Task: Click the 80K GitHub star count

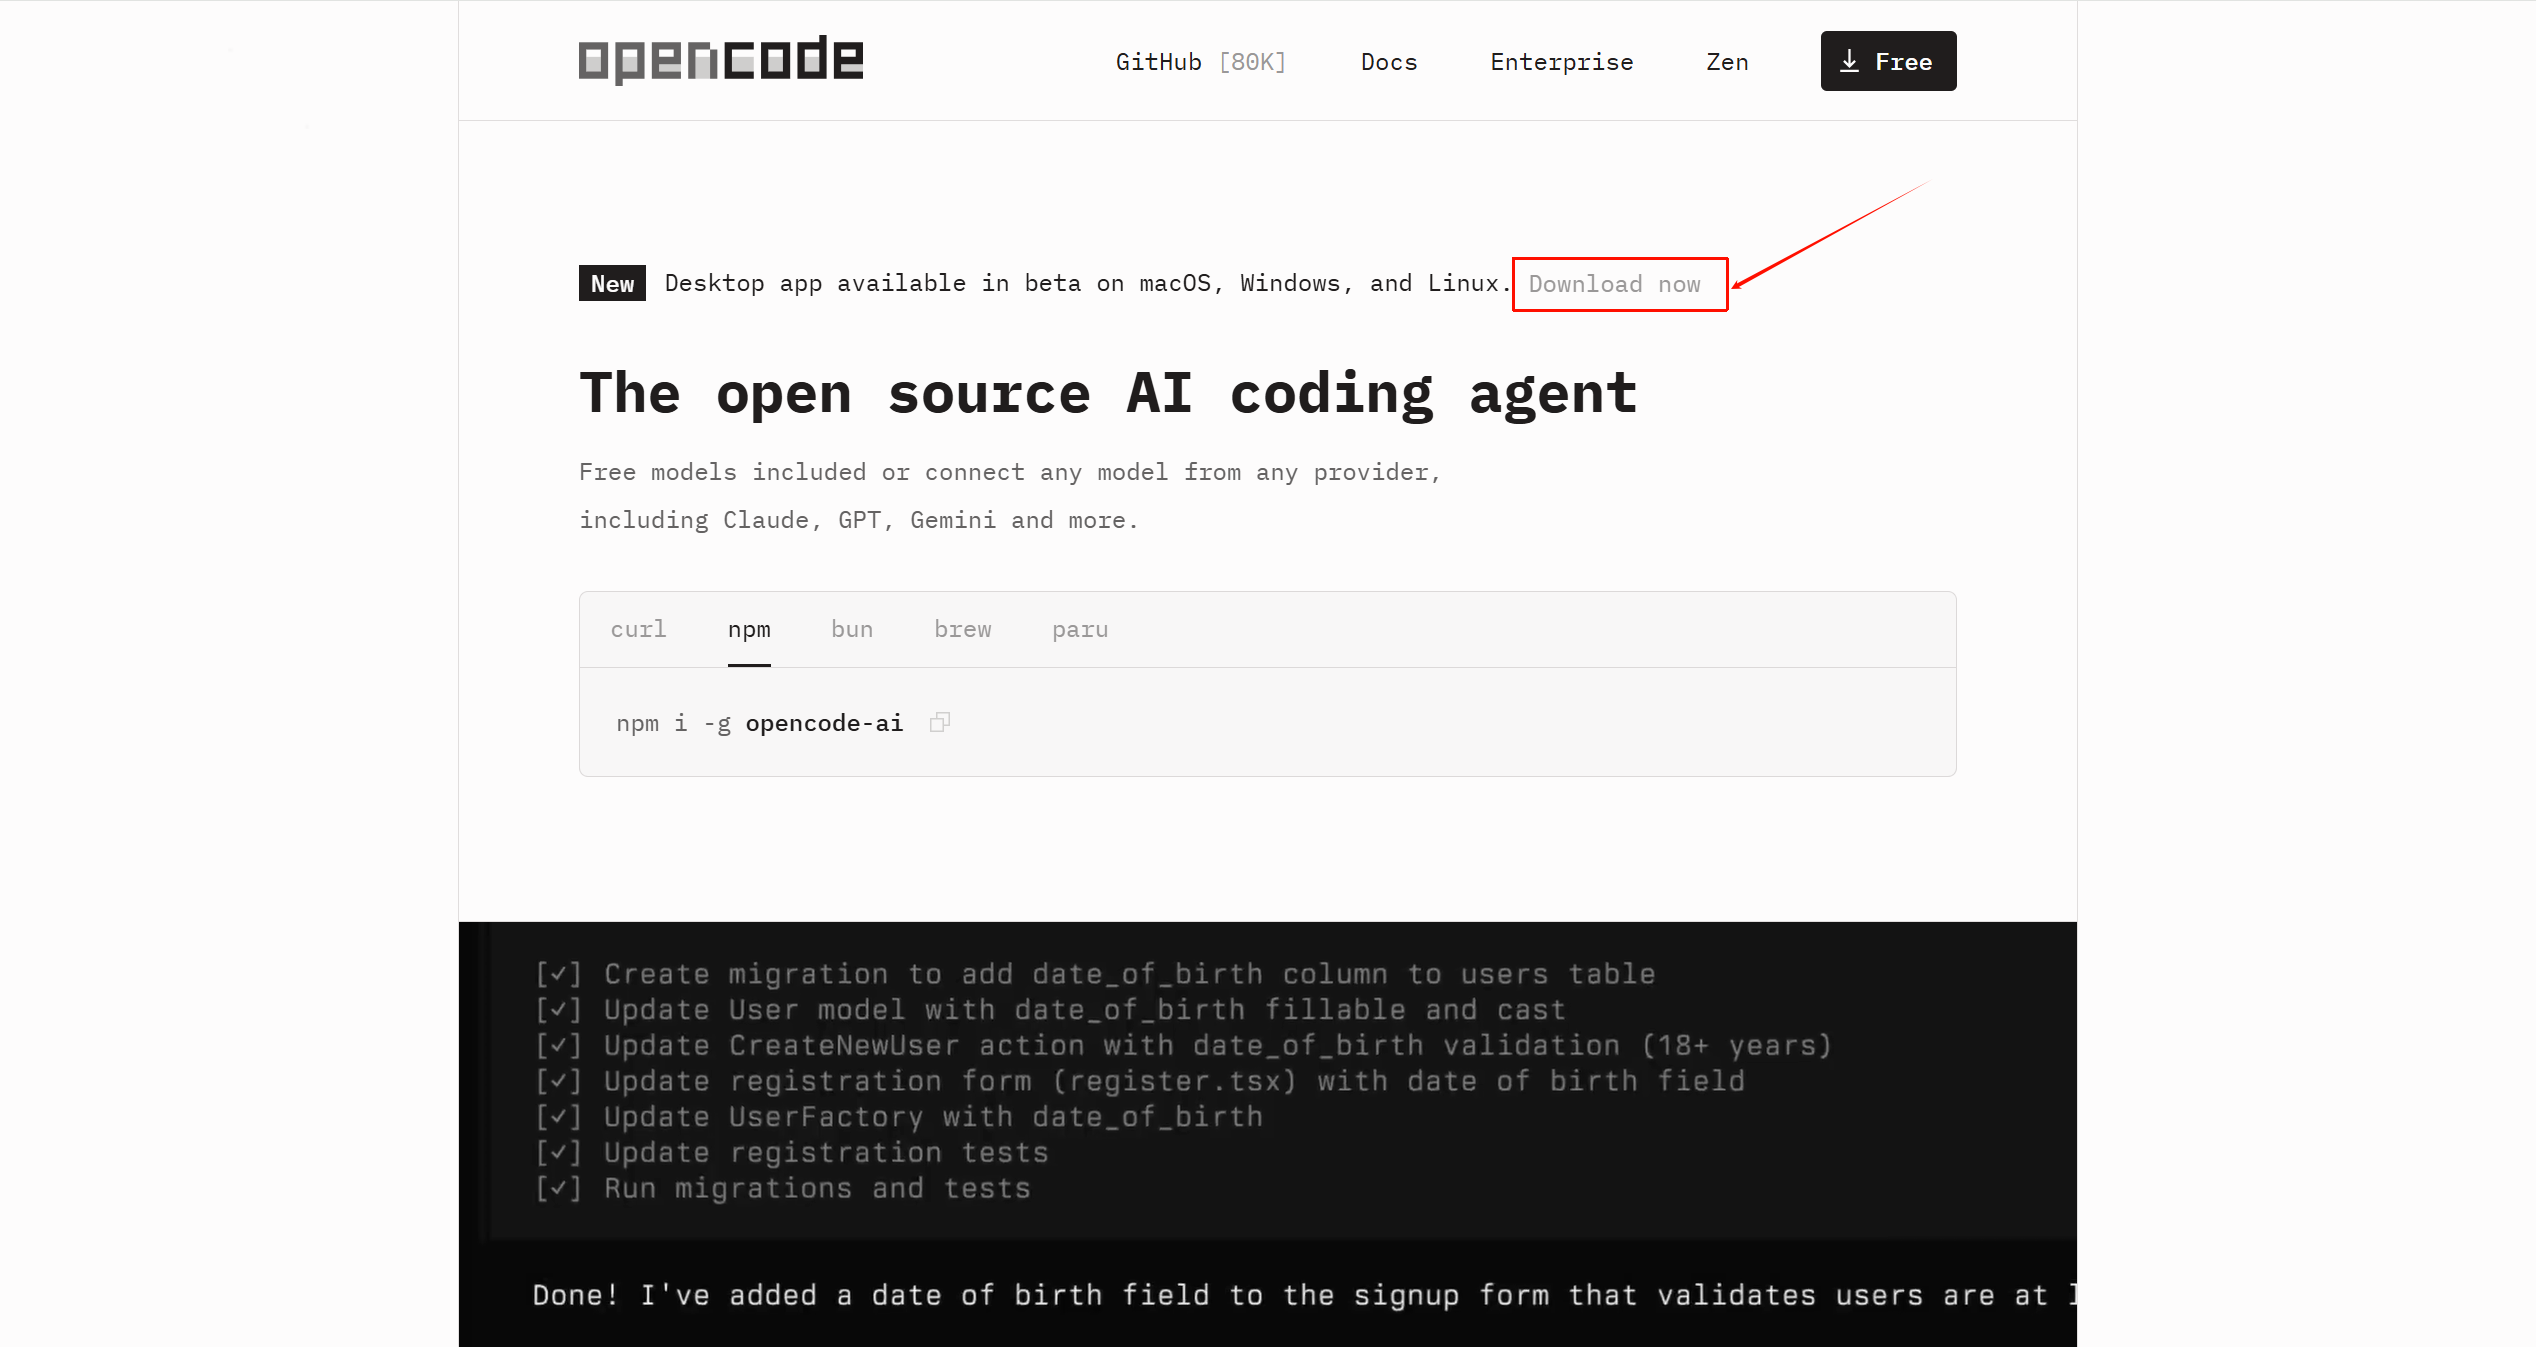Action: coord(1252,62)
